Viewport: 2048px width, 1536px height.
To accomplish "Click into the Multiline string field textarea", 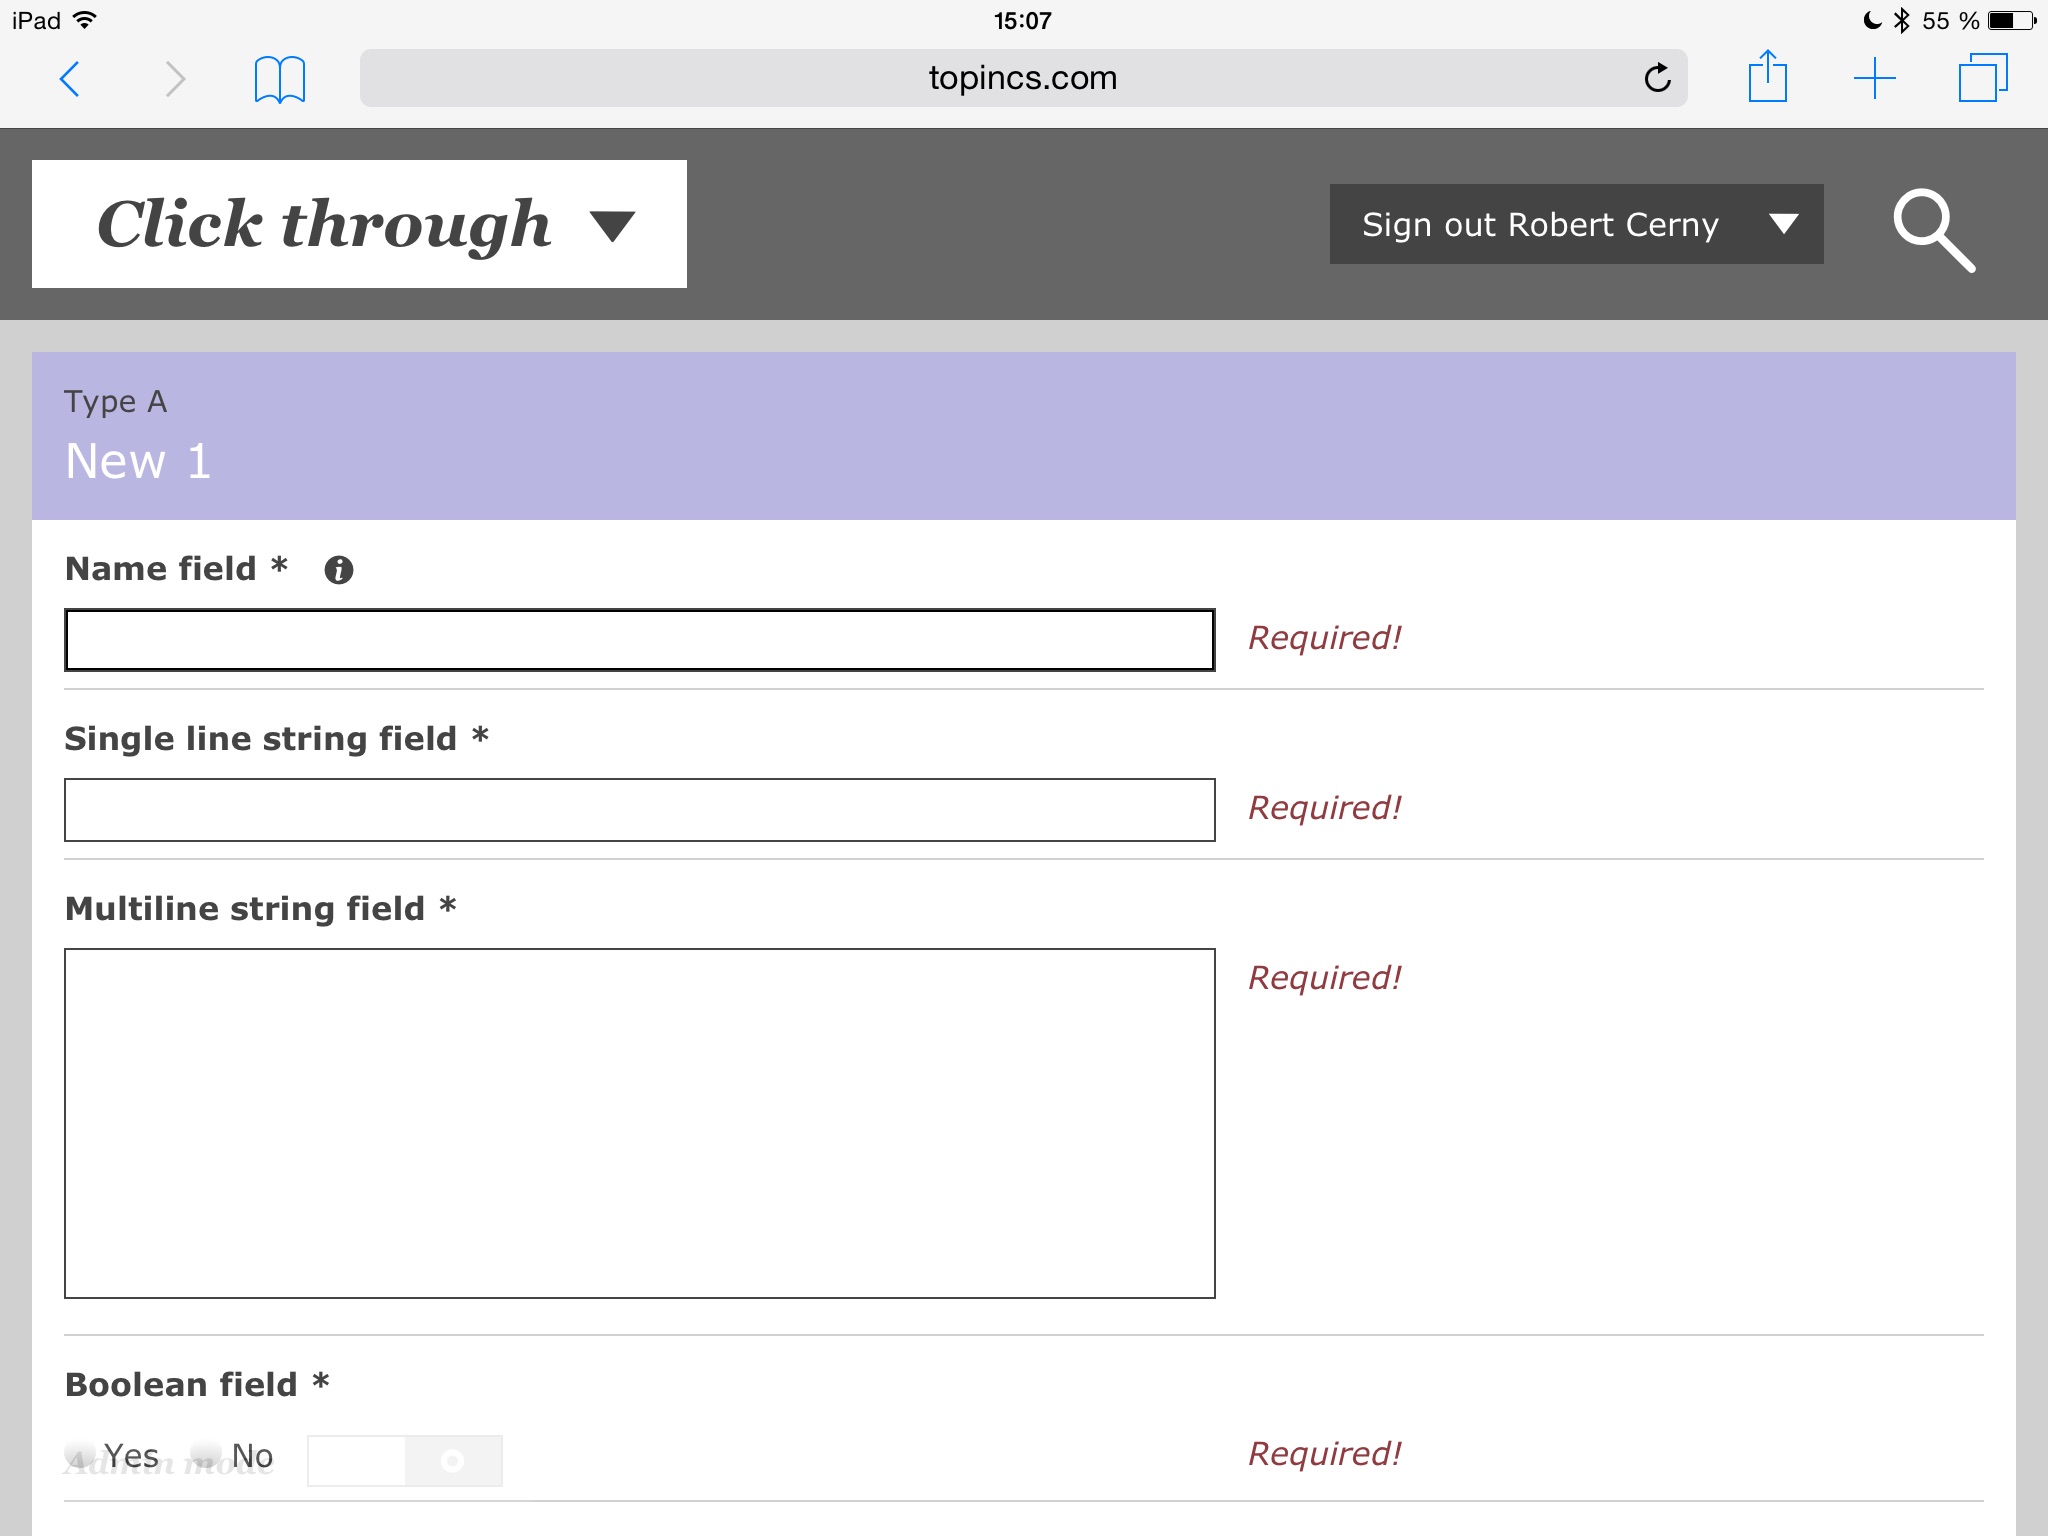I will pyautogui.click(x=639, y=1123).
